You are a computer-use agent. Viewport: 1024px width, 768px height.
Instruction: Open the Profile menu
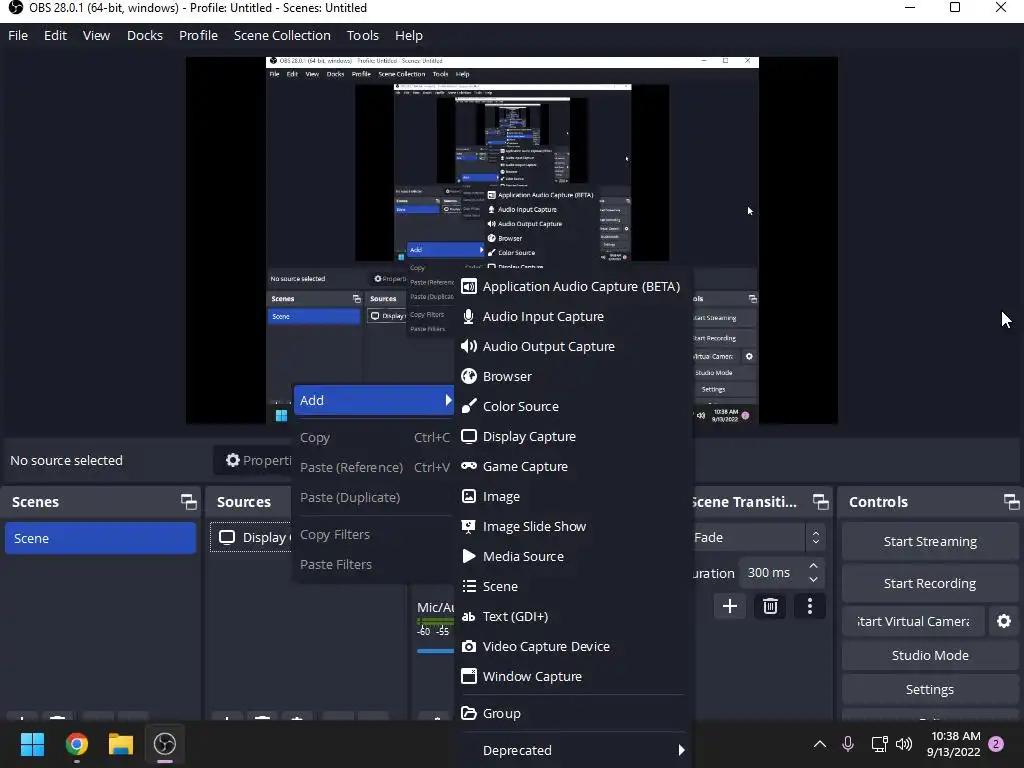coord(199,35)
